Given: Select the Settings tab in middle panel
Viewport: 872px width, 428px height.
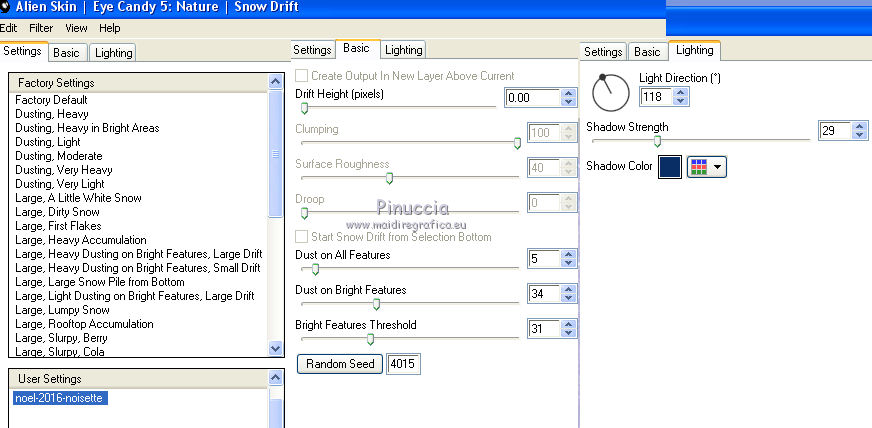Looking at the screenshot, I should pos(312,49).
